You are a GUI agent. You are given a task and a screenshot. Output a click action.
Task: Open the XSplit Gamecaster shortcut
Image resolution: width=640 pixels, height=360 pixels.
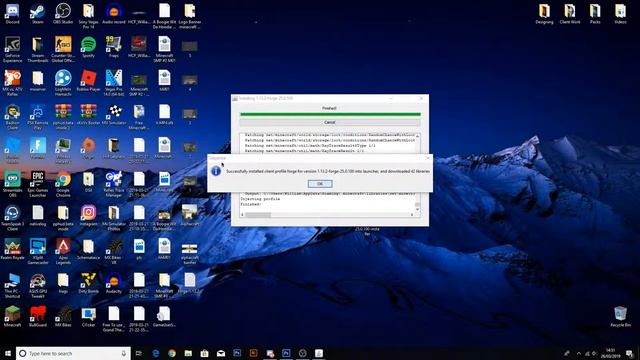38,251
